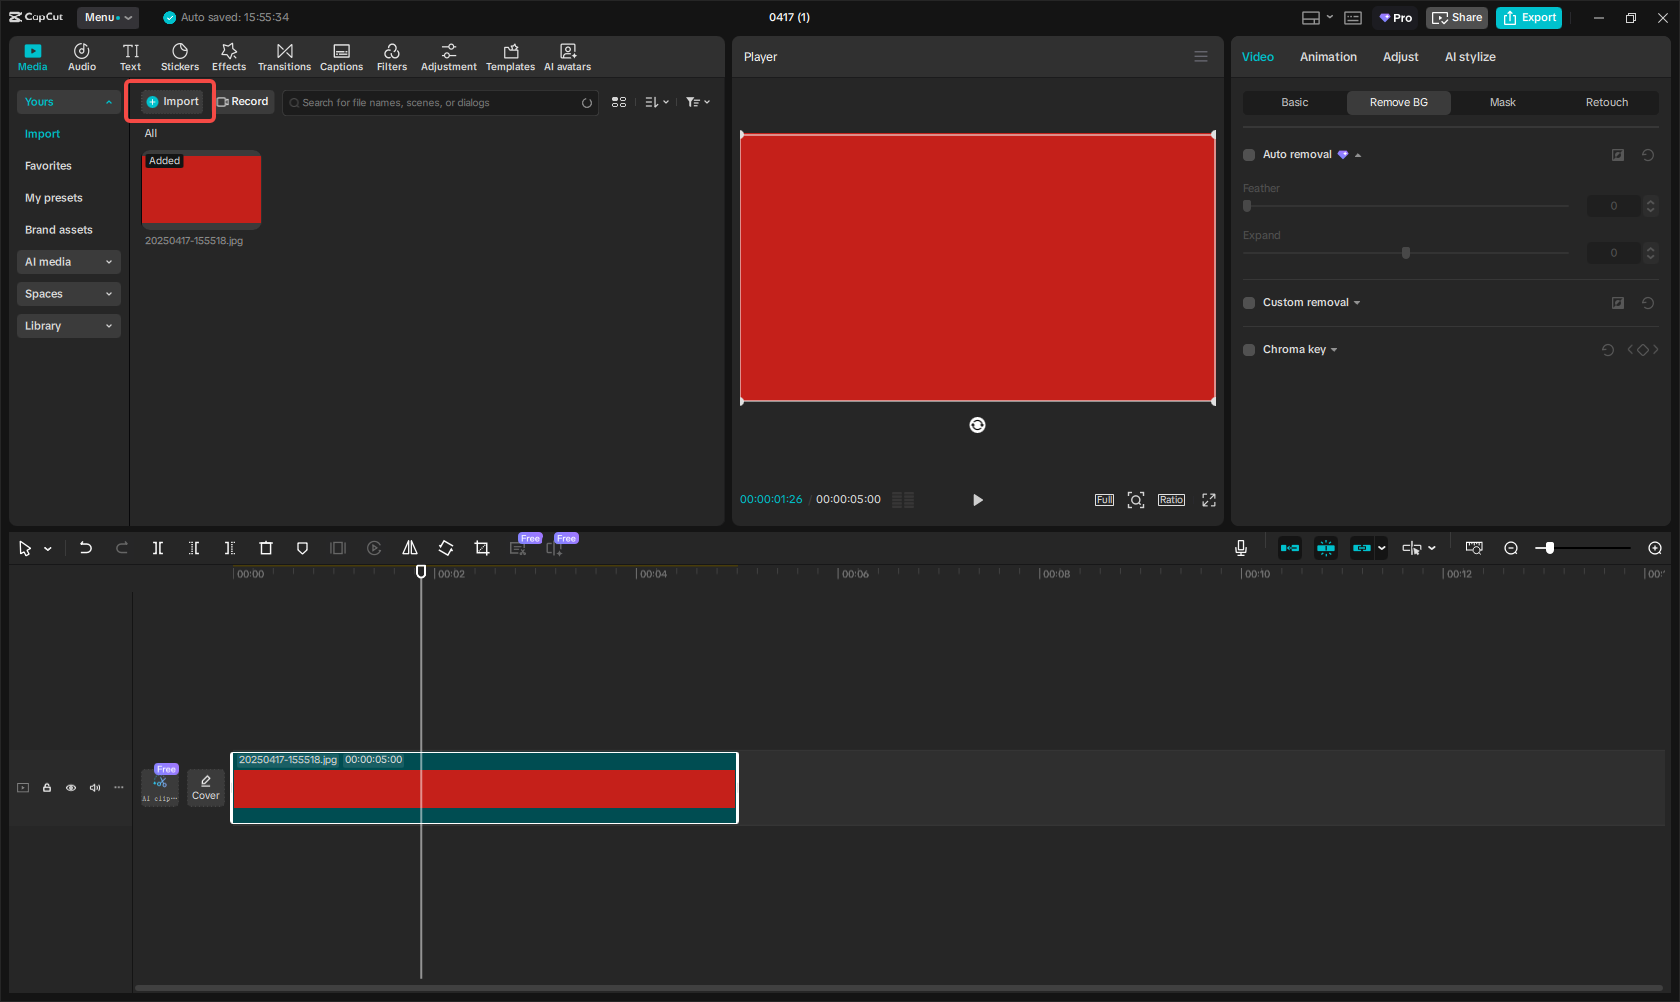Adjust the Feather slider
The width and height of the screenshot is (1680, 1002).
1246,205
